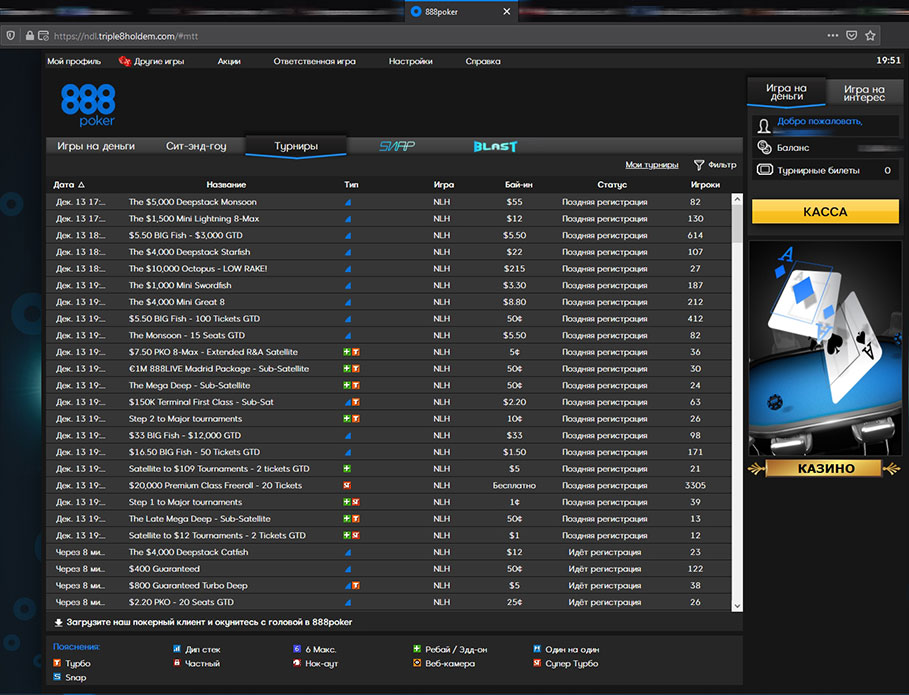Sort by the Players column header
The width and height of the screenshot is (909, 695).
click(705, 185)
